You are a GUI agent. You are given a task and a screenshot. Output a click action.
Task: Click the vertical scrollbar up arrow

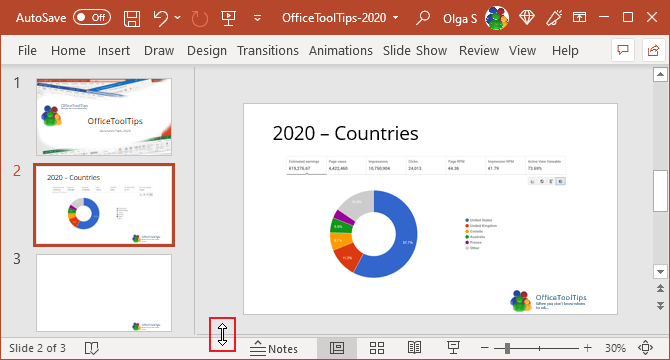(660, 75)
